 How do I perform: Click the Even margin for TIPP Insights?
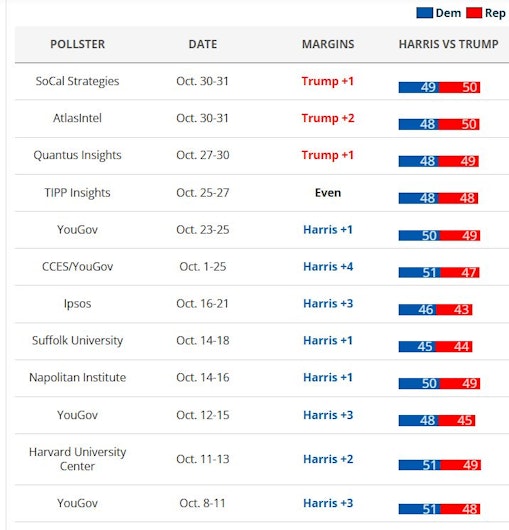328,193
